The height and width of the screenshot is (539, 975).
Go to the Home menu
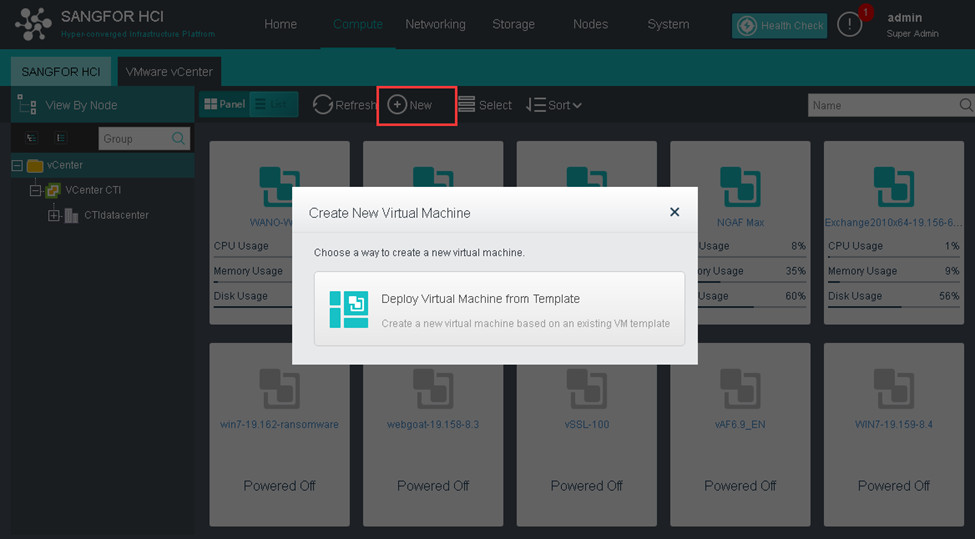coord(280,24)
